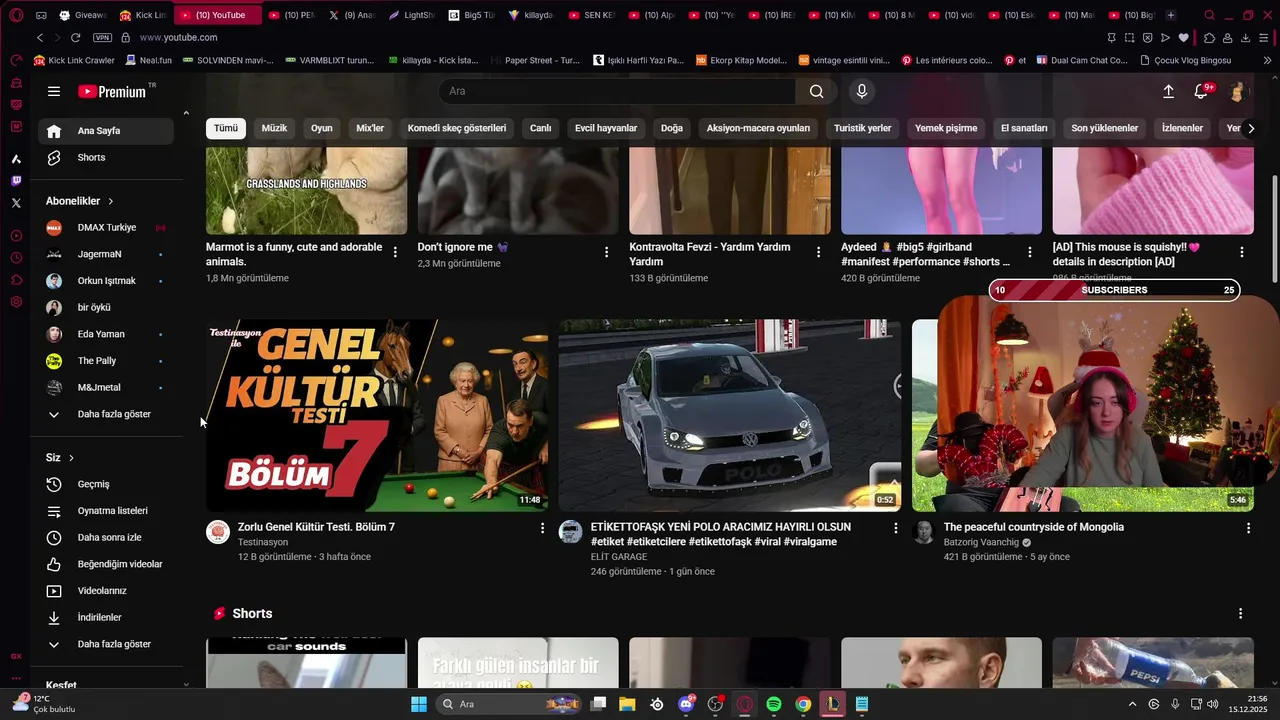Click the YouTube page vertical scrollbar
Screen dimensions: 1280x720
tap(1274, 230)
